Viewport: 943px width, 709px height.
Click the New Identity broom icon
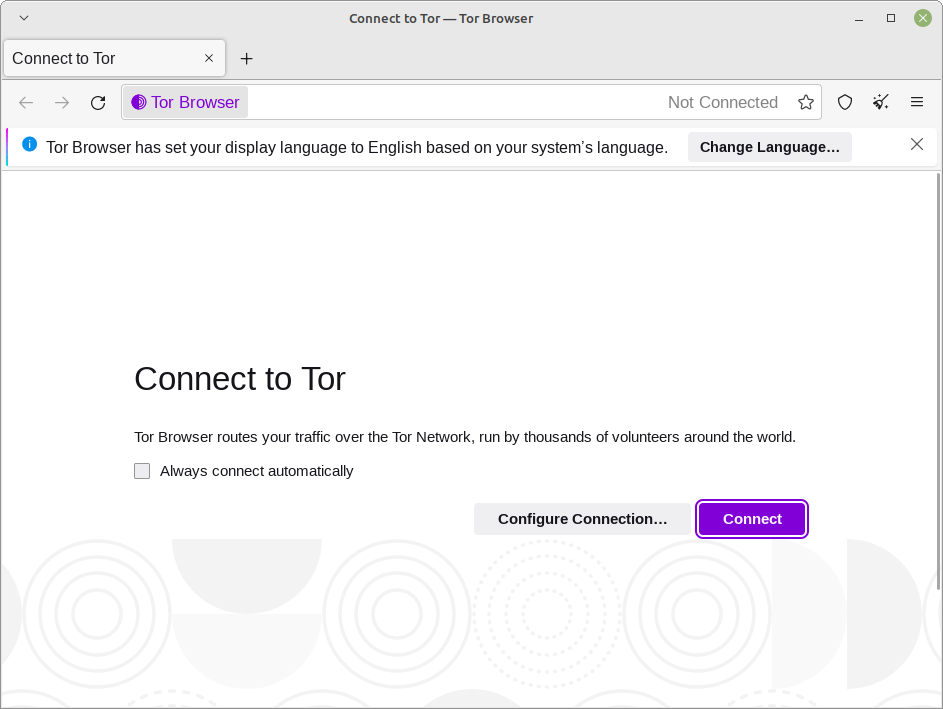[x=881, y=102]
